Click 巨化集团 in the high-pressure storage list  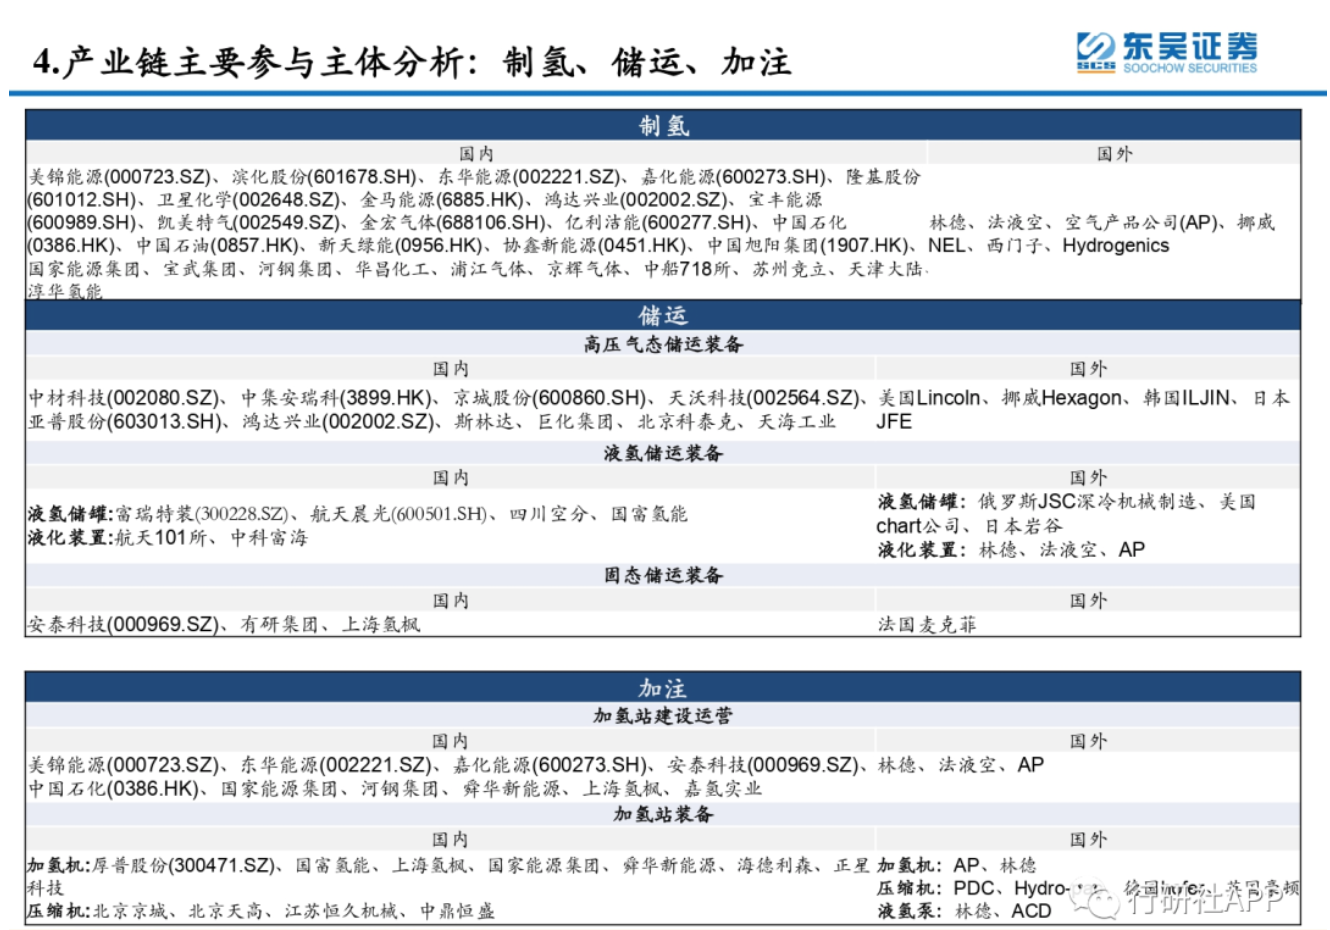point(575,421)
